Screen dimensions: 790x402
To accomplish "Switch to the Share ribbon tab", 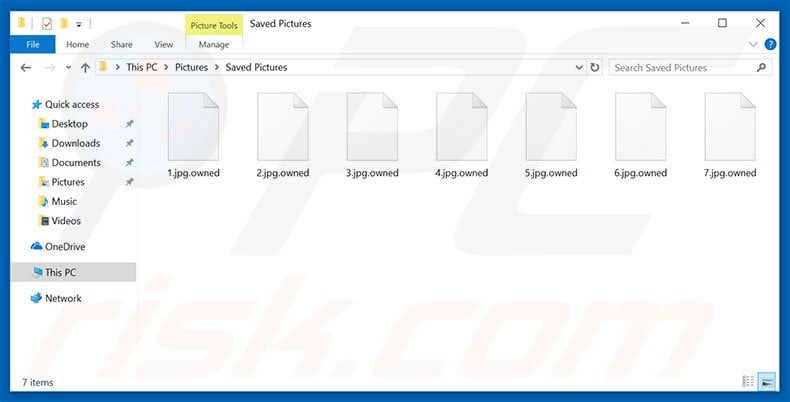I will point(121,44).
